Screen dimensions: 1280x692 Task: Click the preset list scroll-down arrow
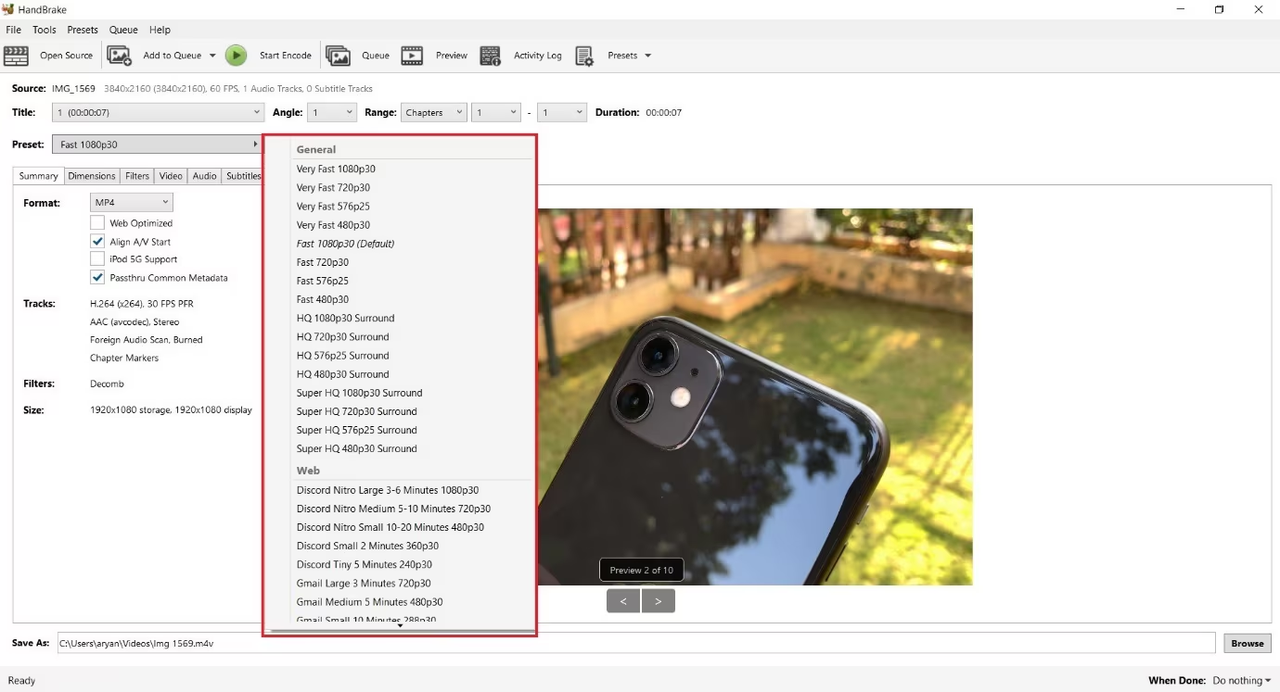point(400,625)
